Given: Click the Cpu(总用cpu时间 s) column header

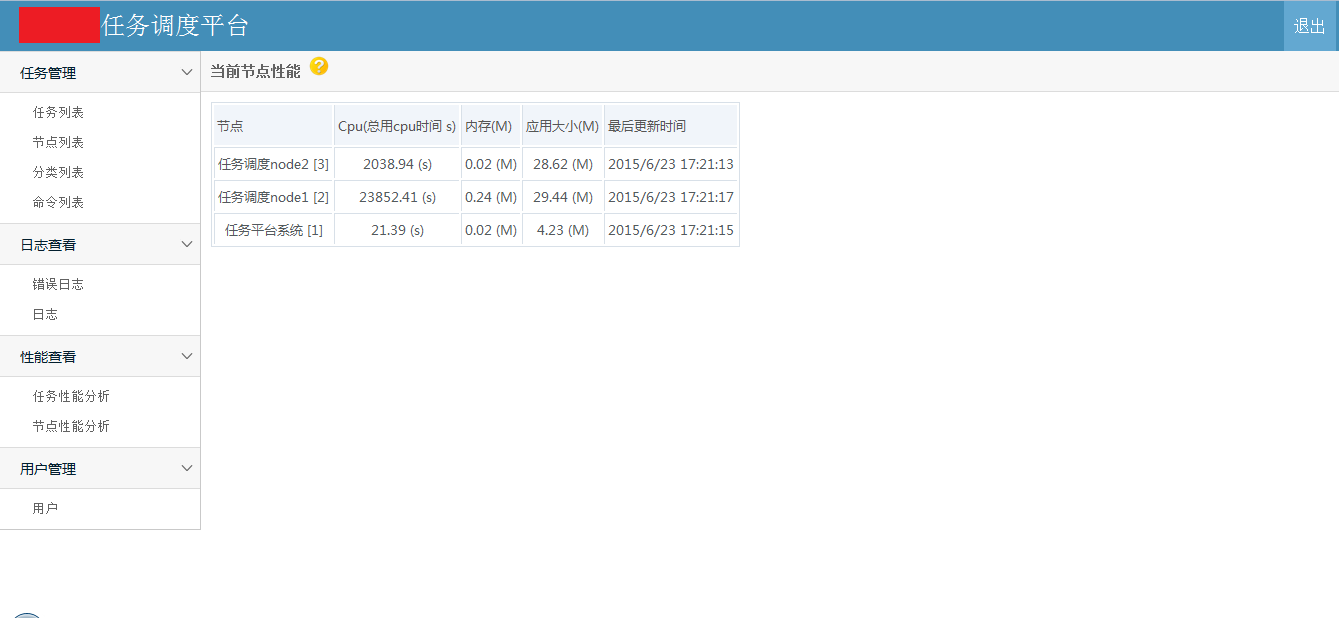Looking at the screenshot, I should [x=397, y=126].
